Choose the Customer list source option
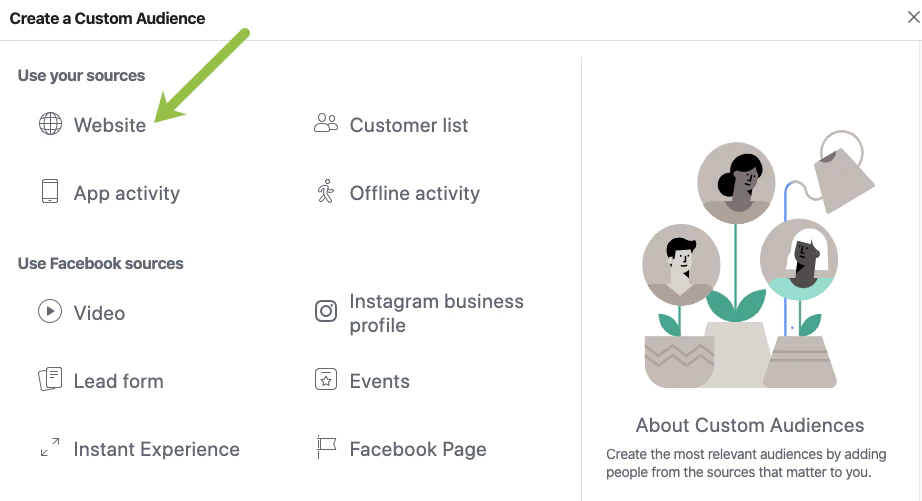The image size is (922, 501). tap(408, 125)
